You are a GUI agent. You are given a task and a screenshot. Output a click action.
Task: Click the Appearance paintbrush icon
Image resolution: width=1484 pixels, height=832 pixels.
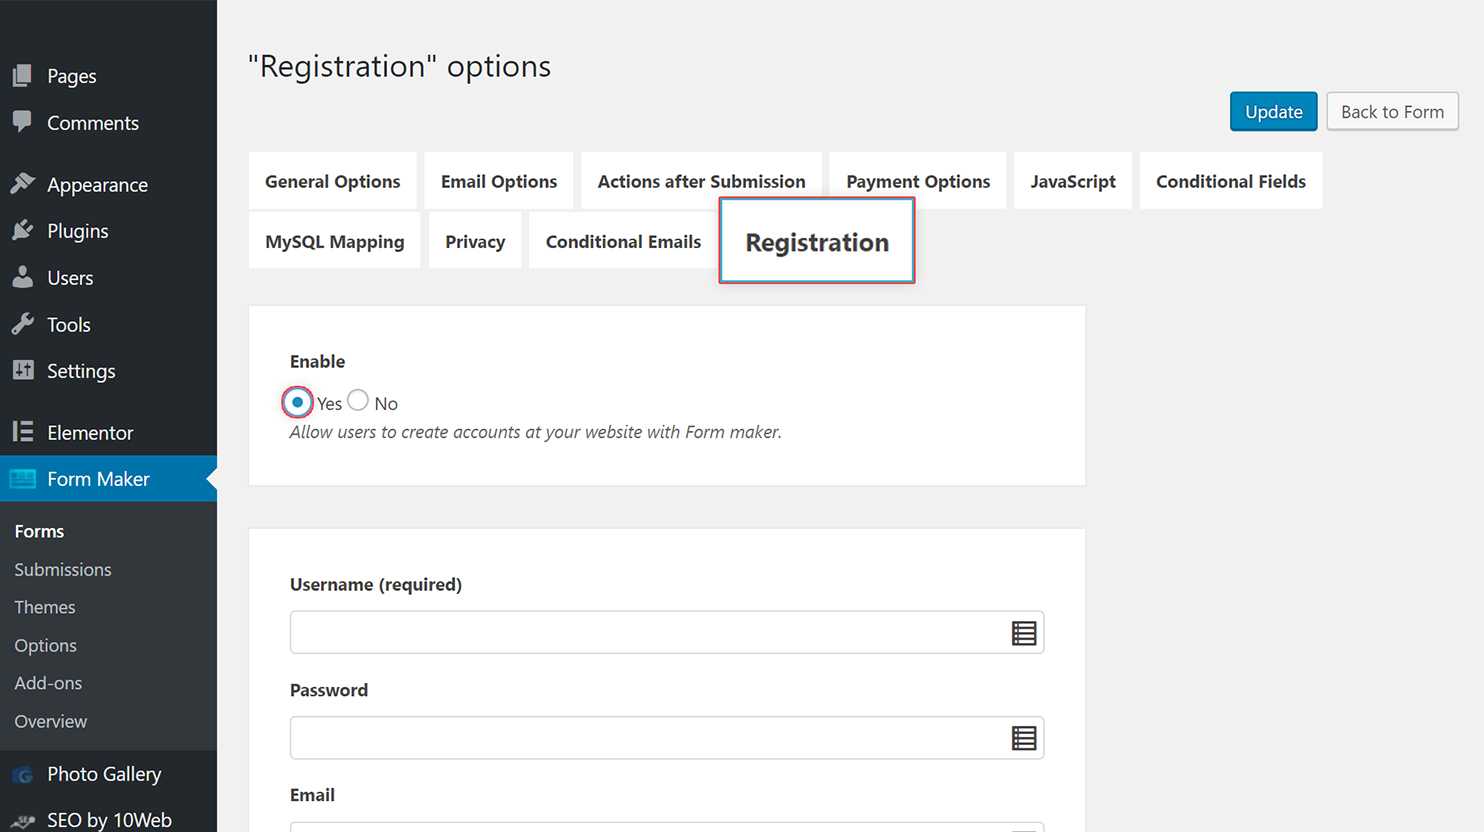(22, 184)
